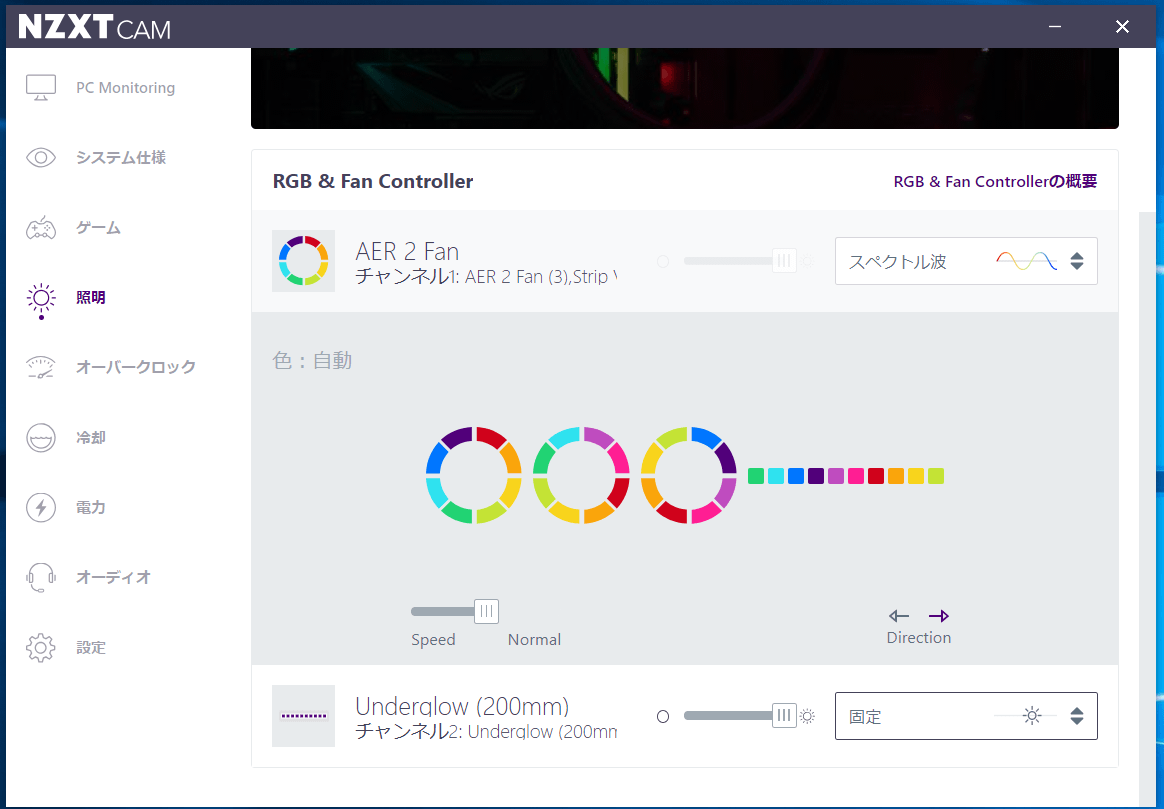Click the AER 2 Fan color ring thumbnail

(304, 261)
